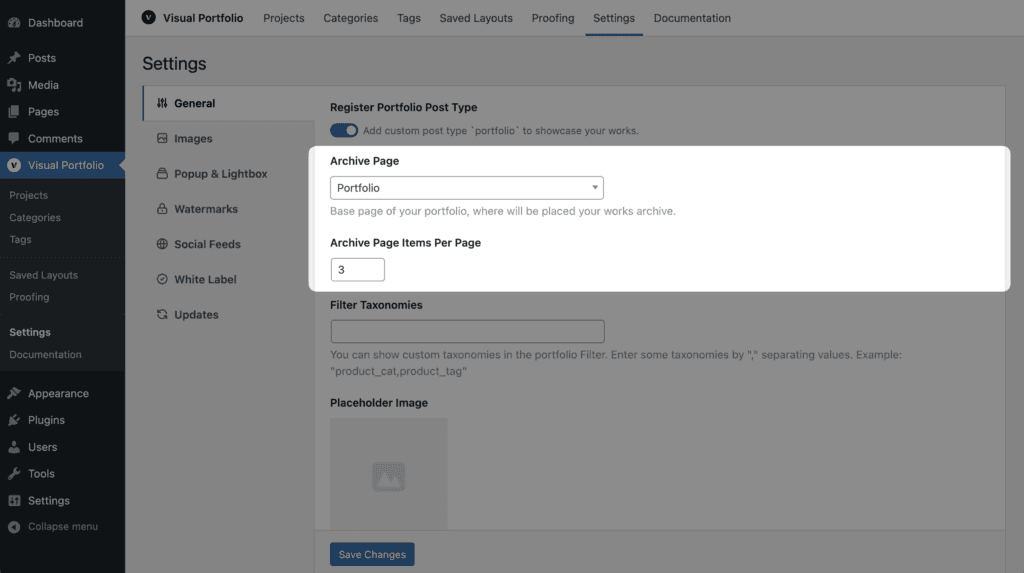Viewport: 1024px width, 573px height.
Task: Open the White Label checkmark icon
Action: coord(162,279)
